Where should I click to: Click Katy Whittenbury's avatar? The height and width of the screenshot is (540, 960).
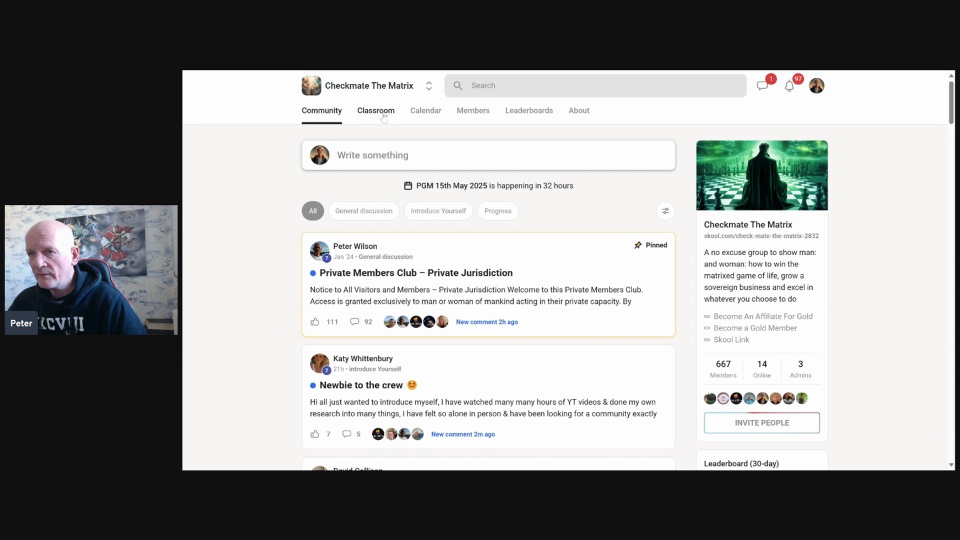[x=319, y=363]
